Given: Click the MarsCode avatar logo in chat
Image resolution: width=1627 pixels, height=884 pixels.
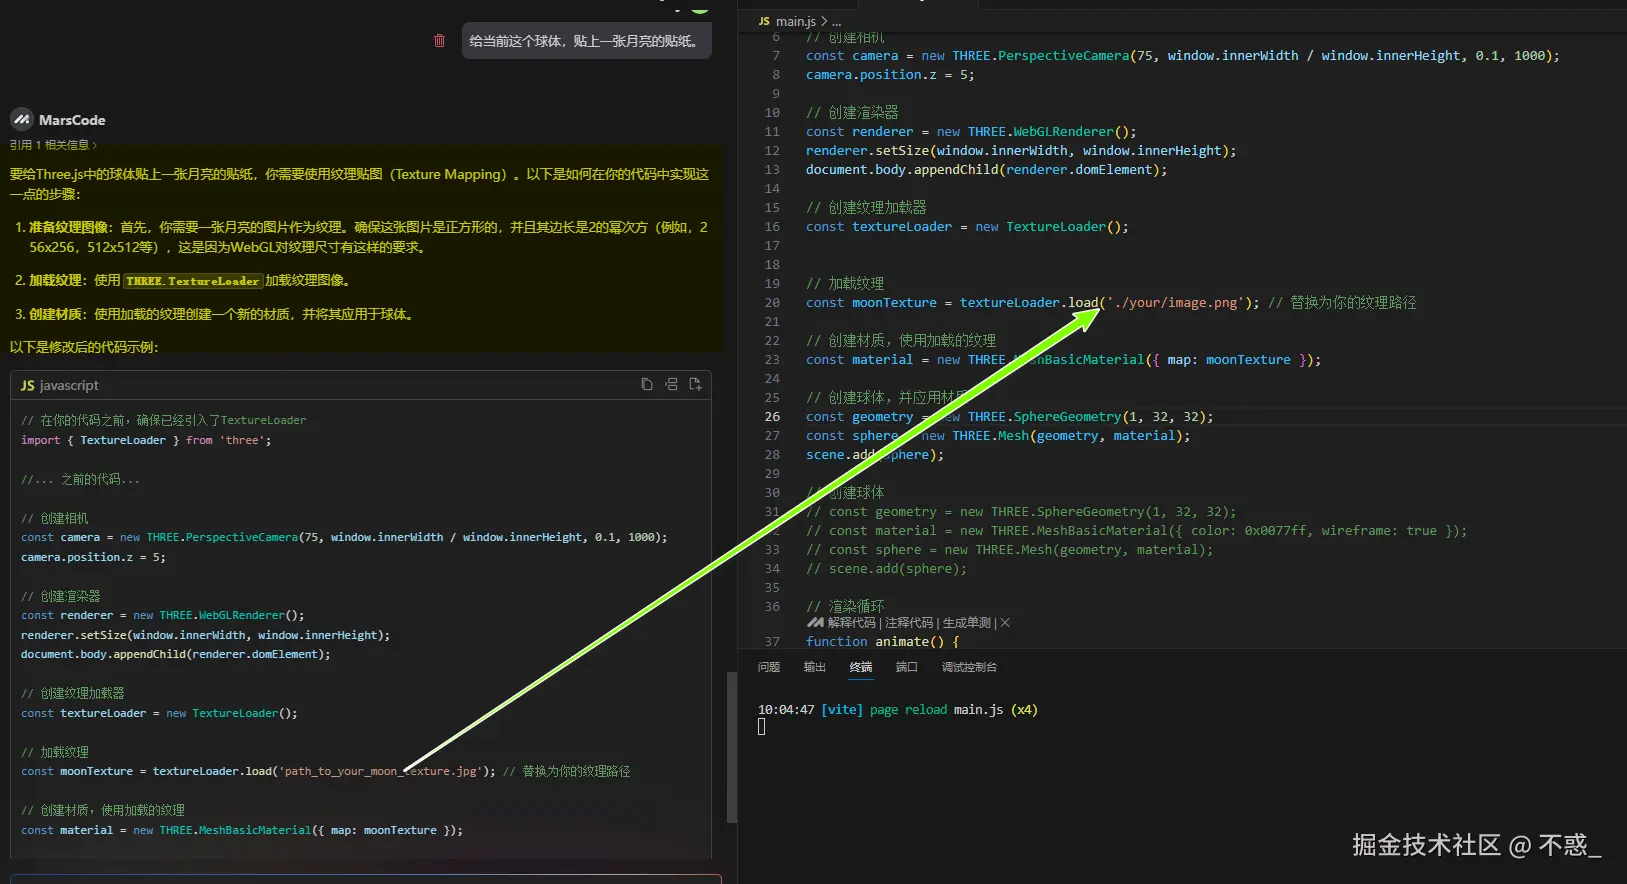Looking at the screenshot, I should [22, 120].
